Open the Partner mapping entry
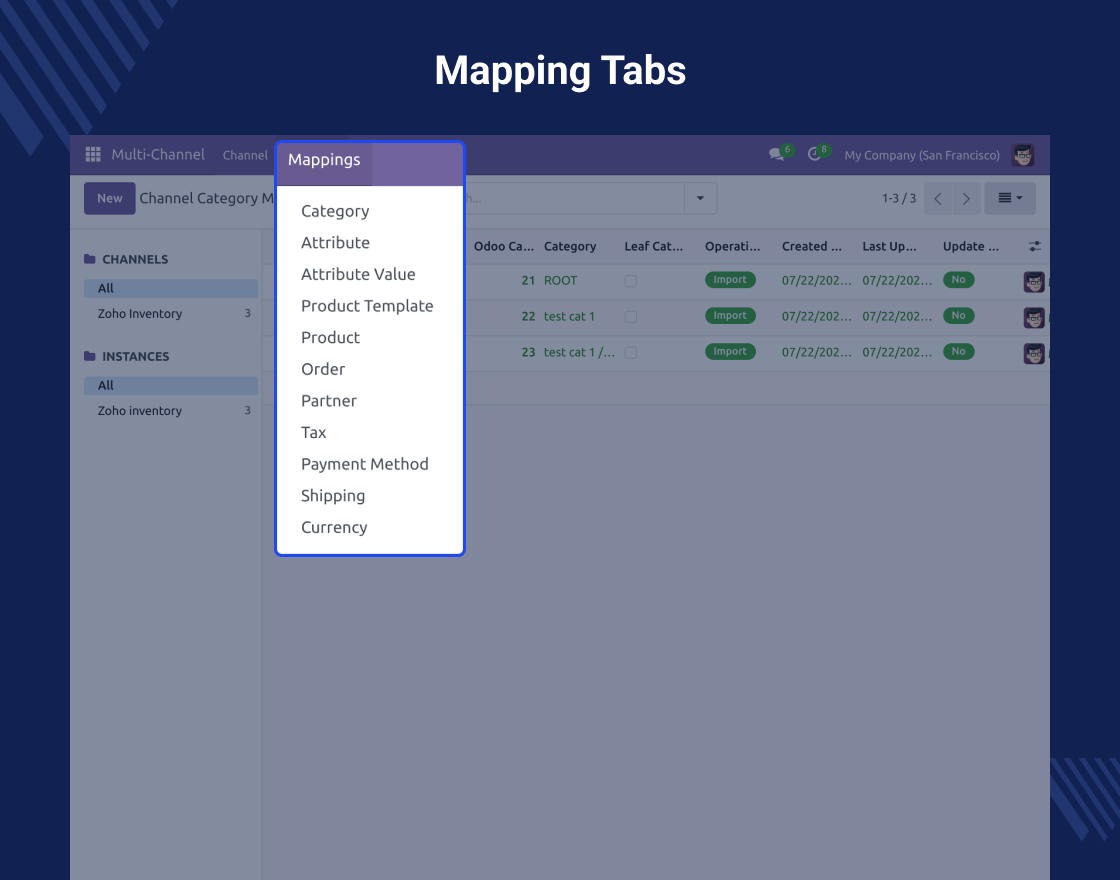Screen dimensions: 1120x880 (329, 400)
